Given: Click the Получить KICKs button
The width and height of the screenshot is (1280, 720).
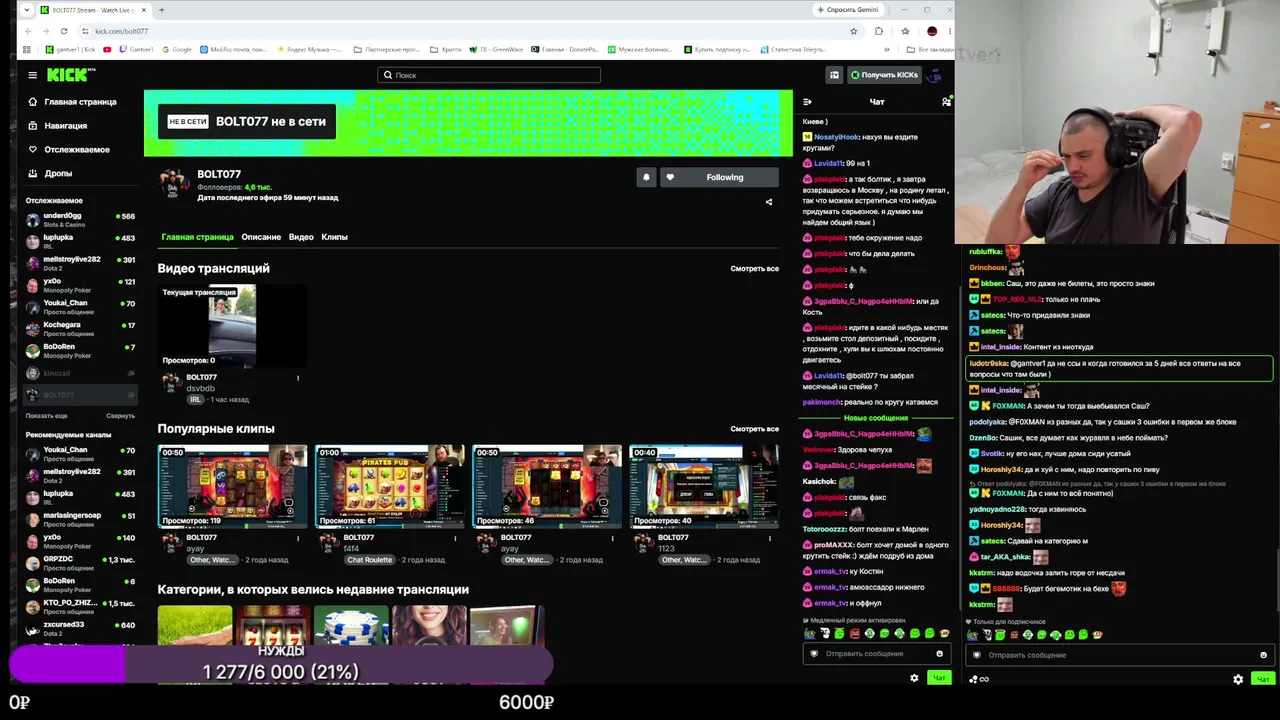Looking at the screenshot, I should click(x=884, y=75).
